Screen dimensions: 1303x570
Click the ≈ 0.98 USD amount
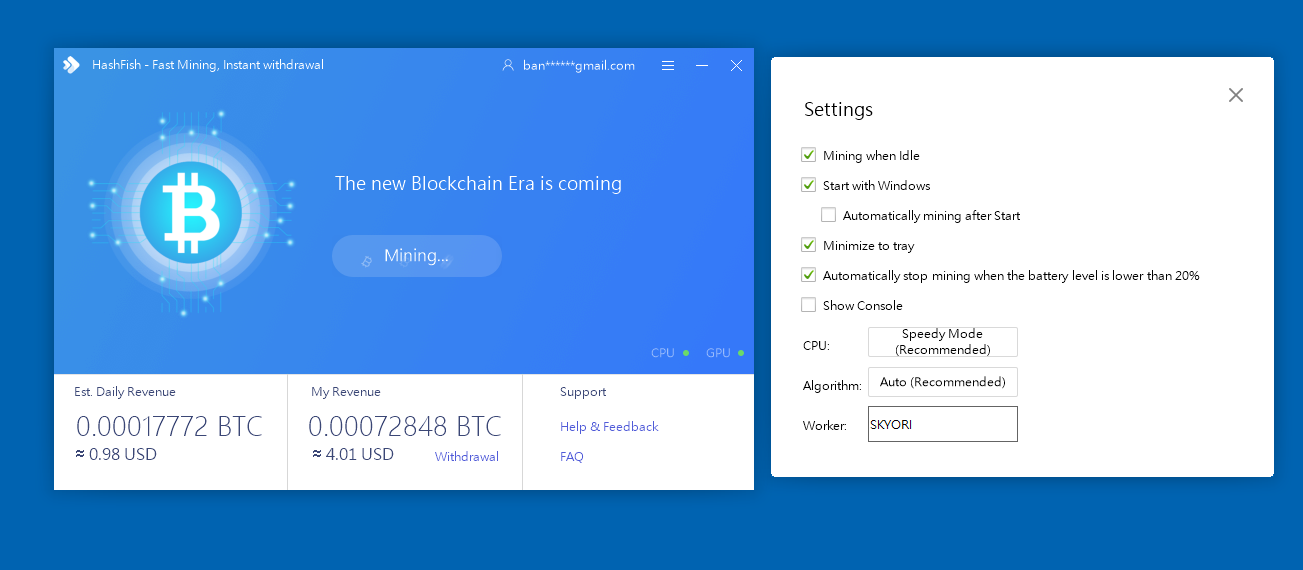116,454
